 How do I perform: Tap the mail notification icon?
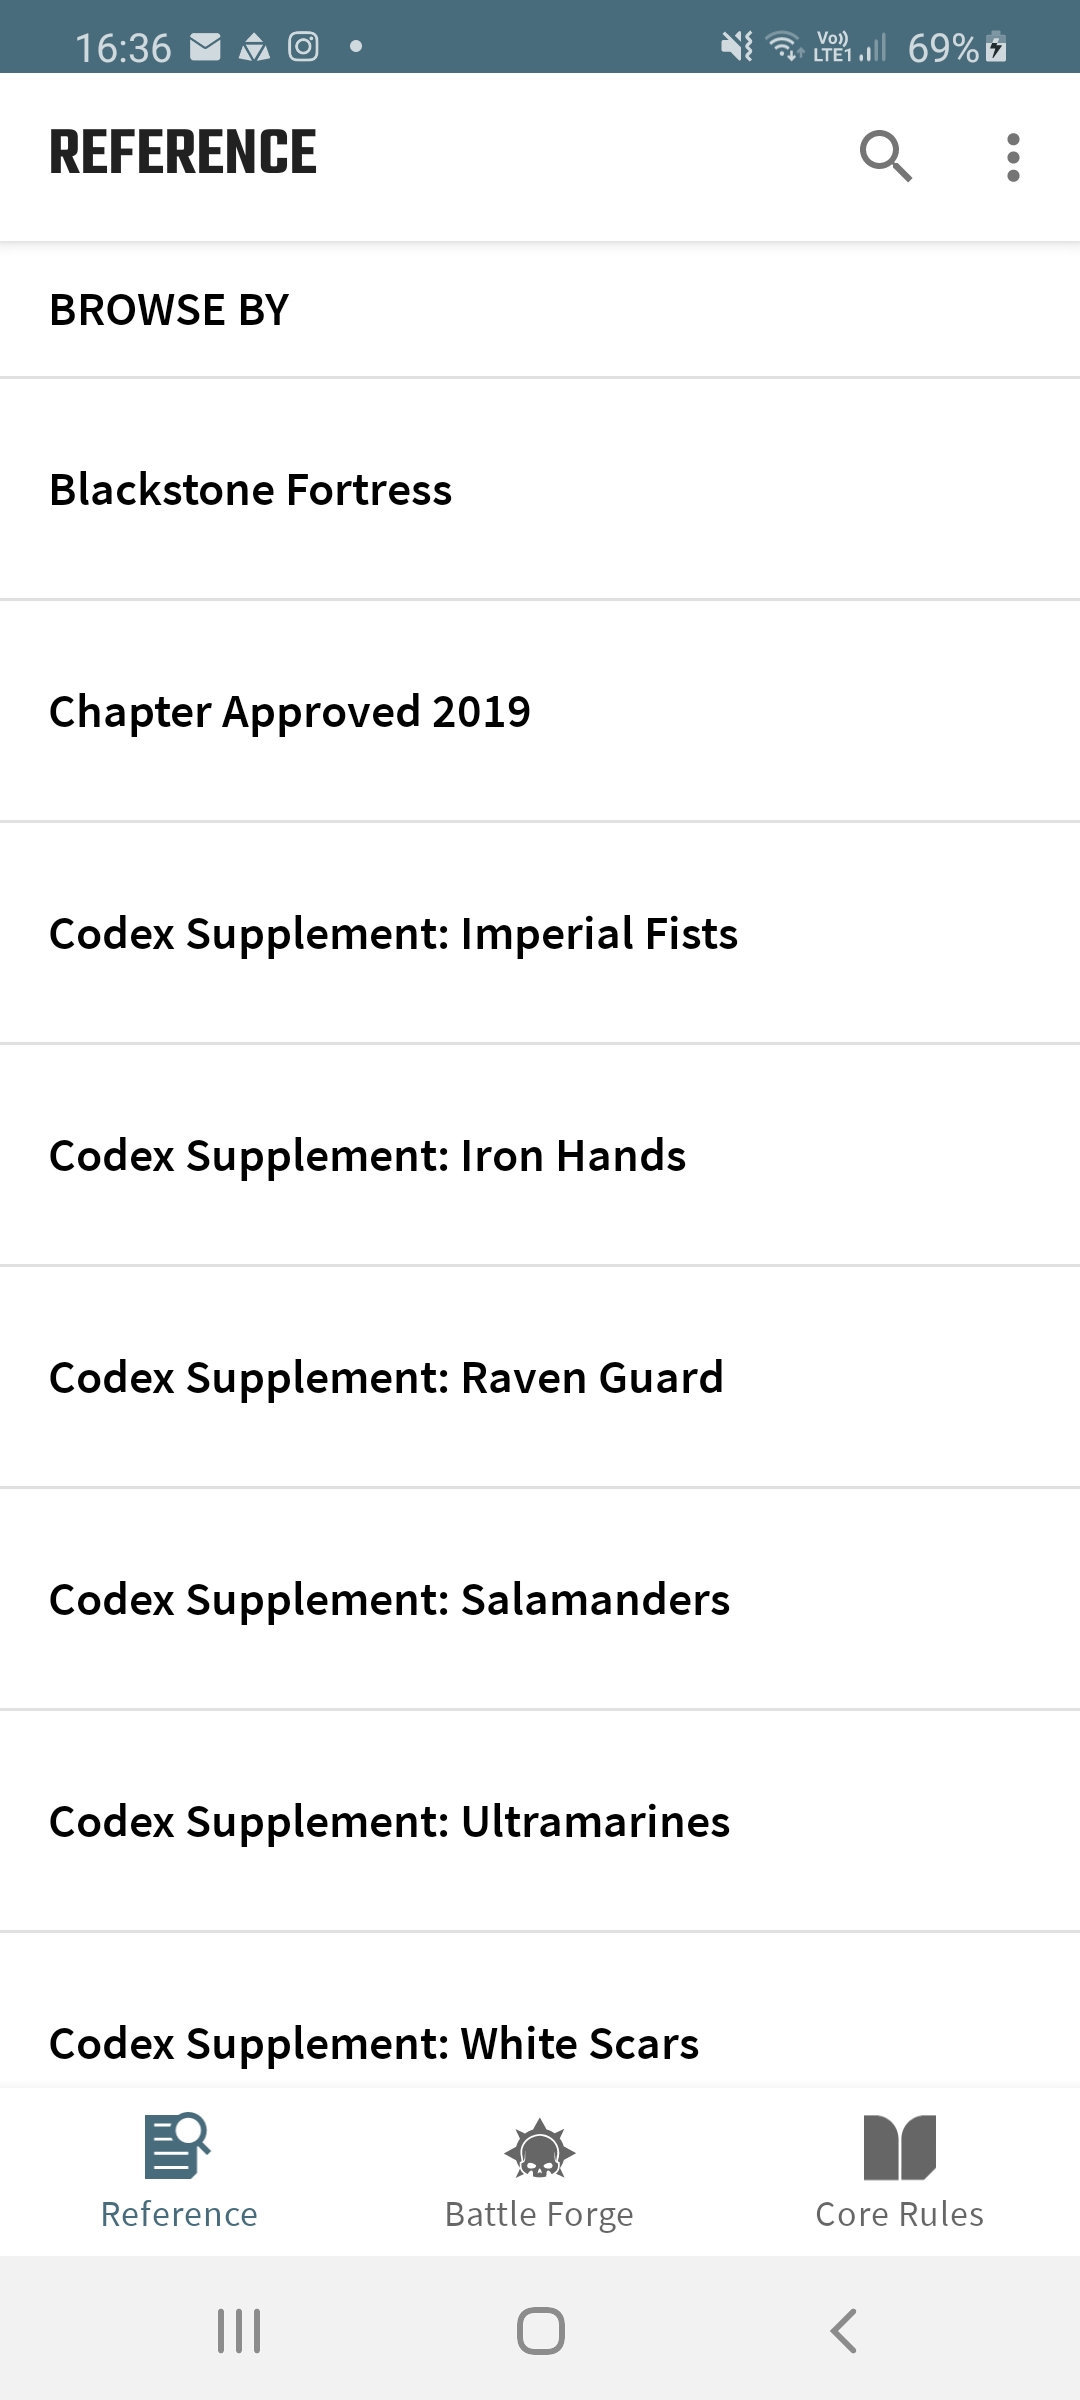205,47
